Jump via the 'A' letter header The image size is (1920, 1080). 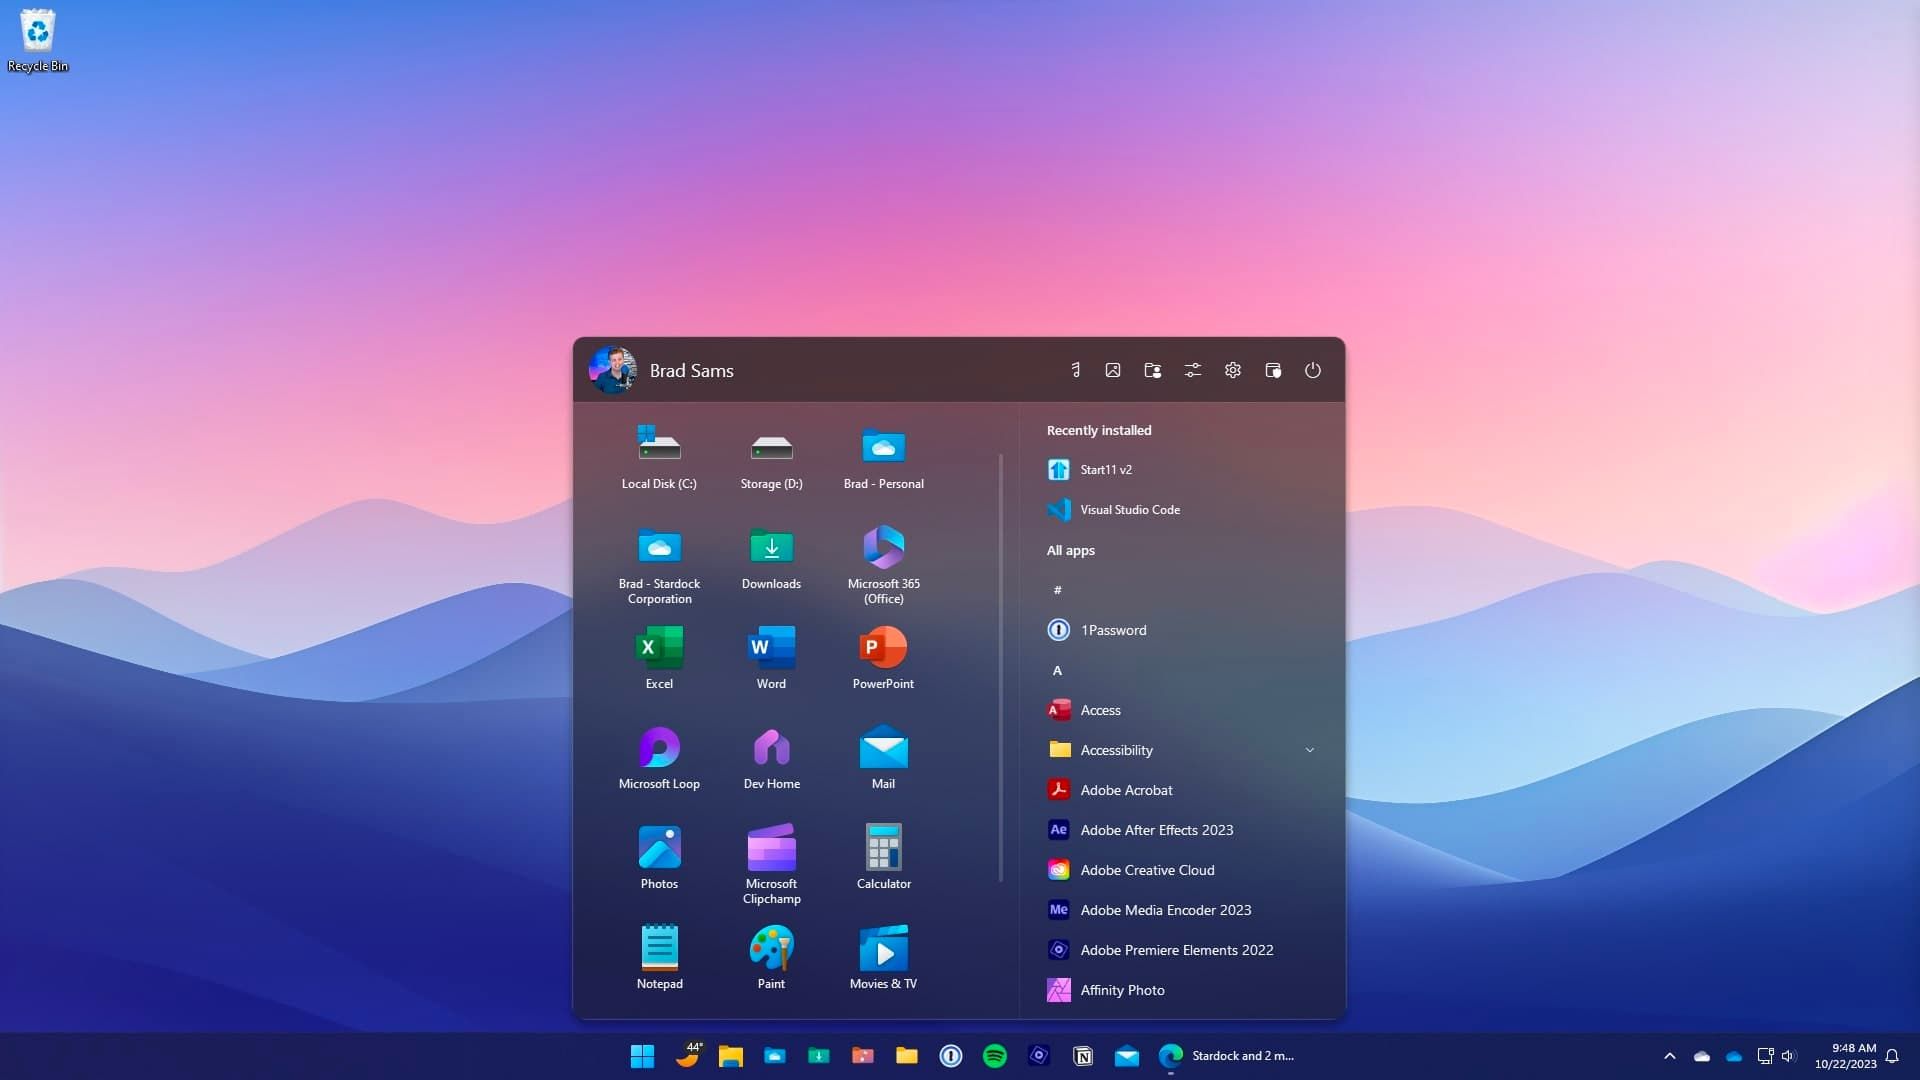point(1057,670)
